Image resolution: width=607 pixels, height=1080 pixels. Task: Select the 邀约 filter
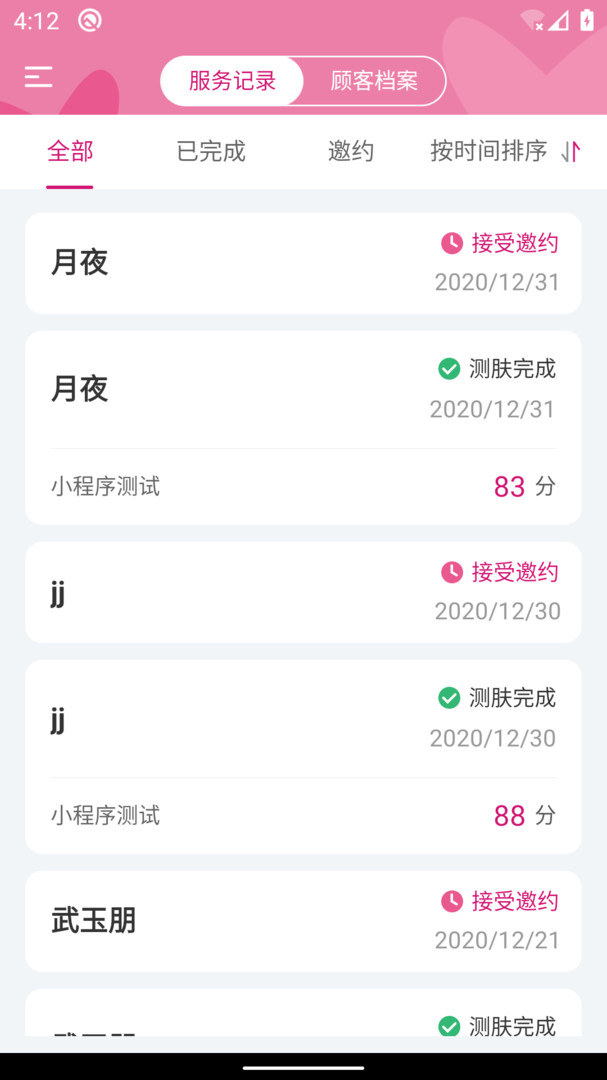(351, 152)
